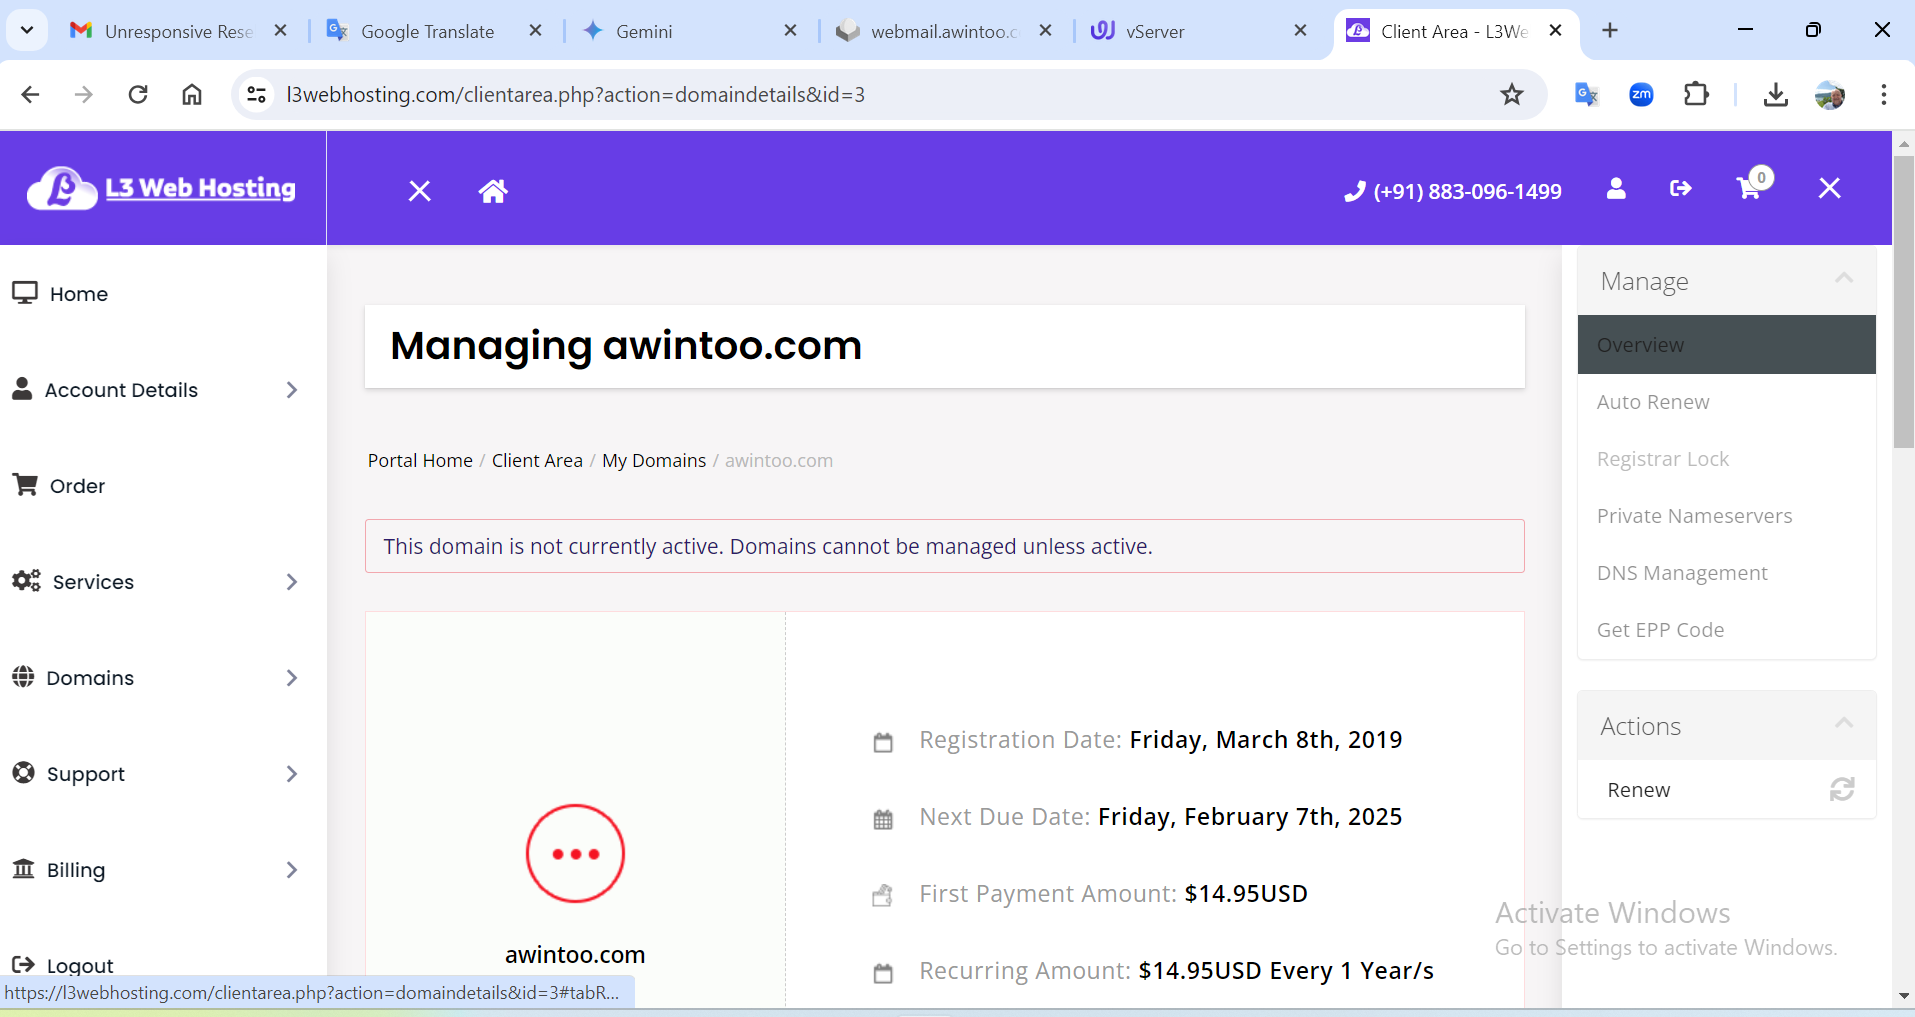Viewport: 1915px width, 1017px height.
Task: Click the pending status circle icon
Action: (x=575, y=853)
